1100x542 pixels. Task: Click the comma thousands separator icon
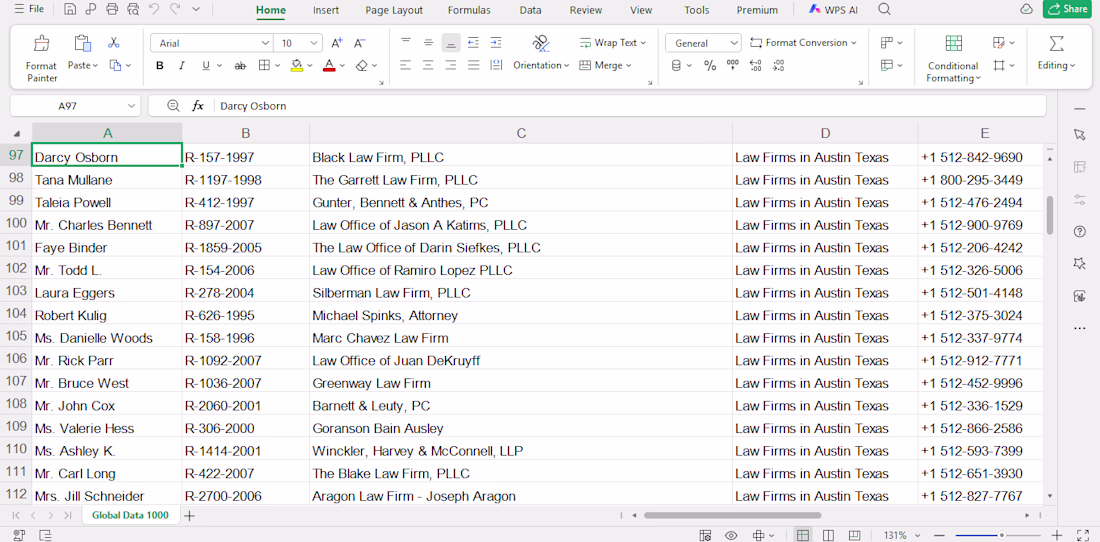click(x=733, y=65)
